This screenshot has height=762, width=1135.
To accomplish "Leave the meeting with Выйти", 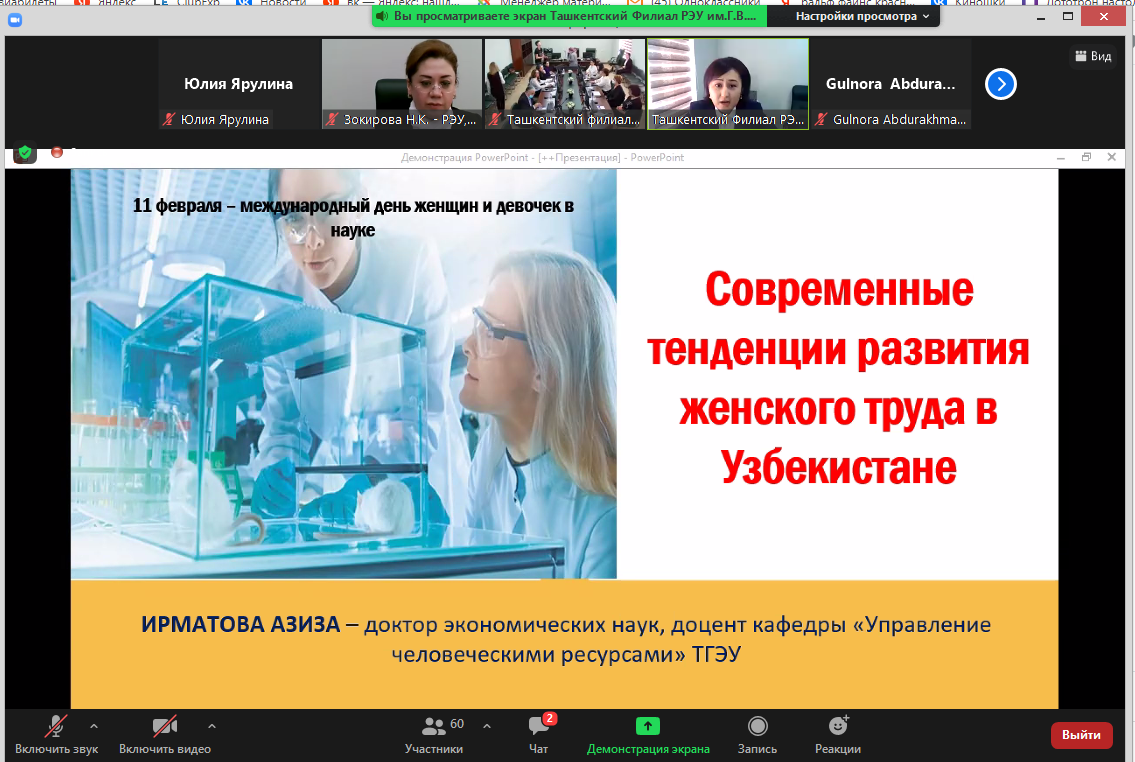I will [1081, 735].
